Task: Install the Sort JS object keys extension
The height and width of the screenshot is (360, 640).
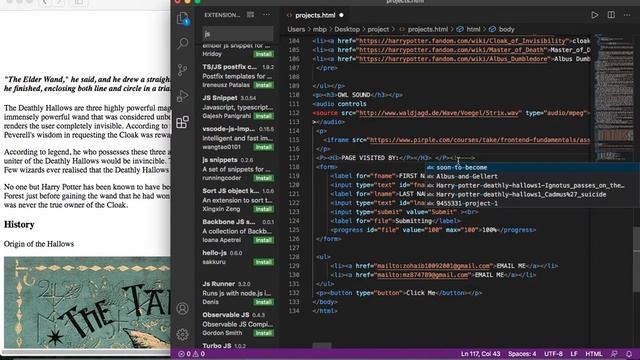Action: tap(263, 209)
